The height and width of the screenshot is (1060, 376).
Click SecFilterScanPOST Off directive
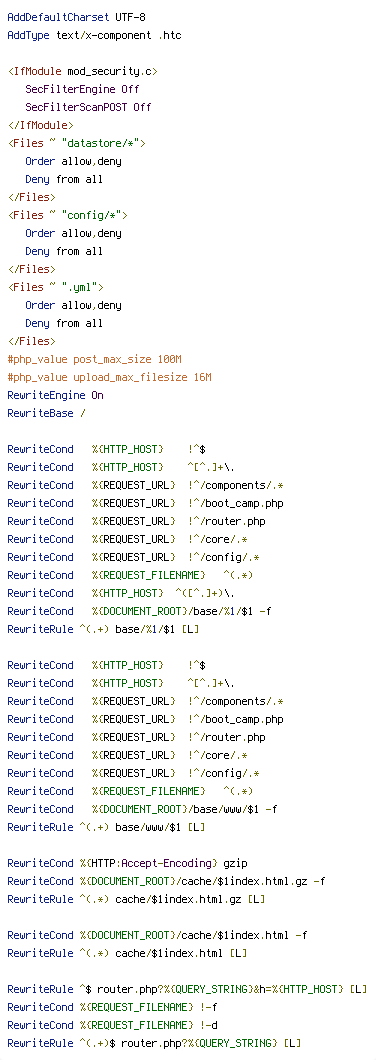pos(88,107)
